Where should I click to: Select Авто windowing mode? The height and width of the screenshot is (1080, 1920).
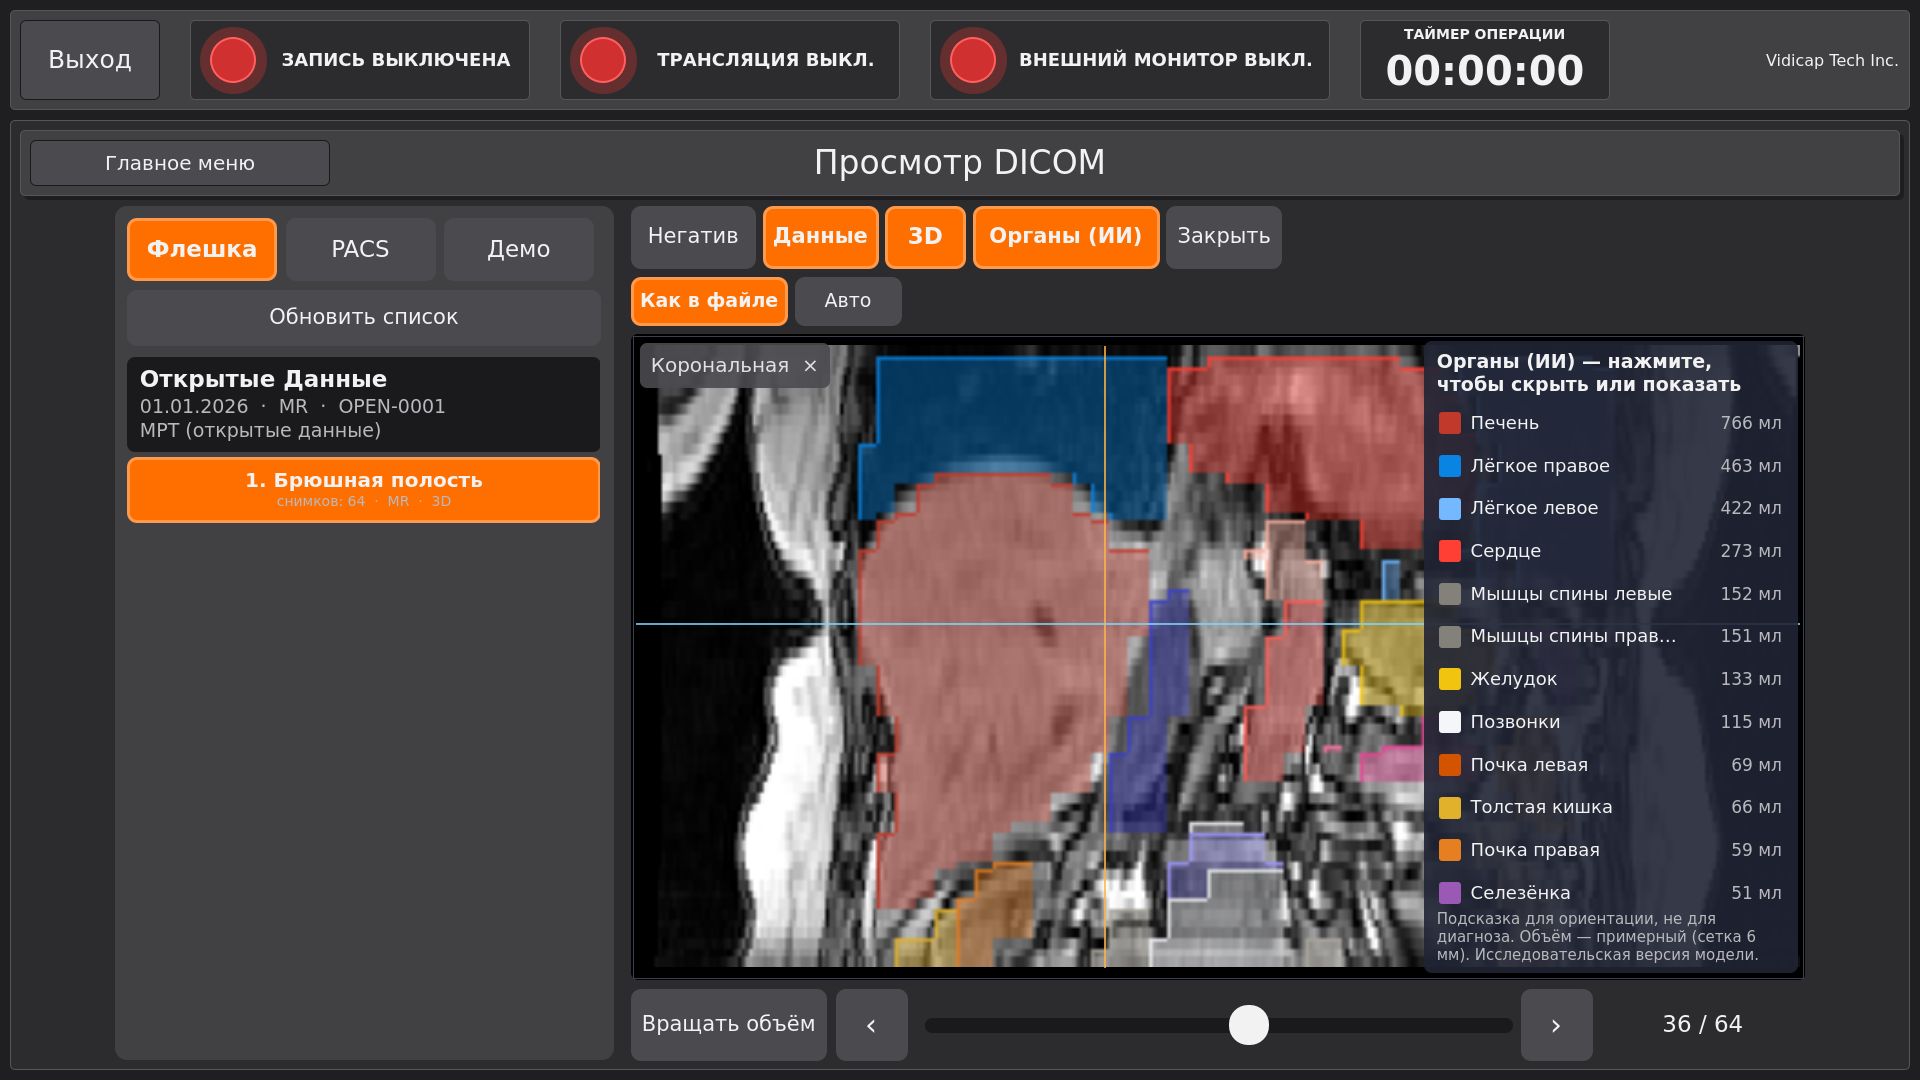click(848, 301)
